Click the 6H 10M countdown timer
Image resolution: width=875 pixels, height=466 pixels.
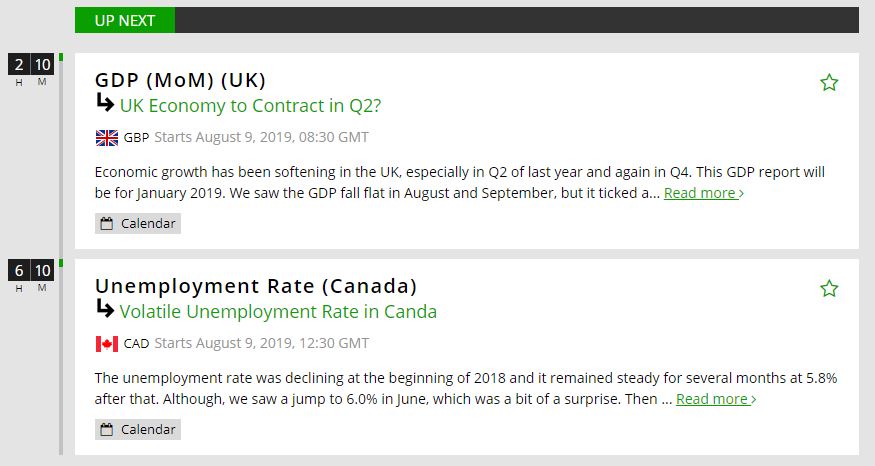(30, 275)
